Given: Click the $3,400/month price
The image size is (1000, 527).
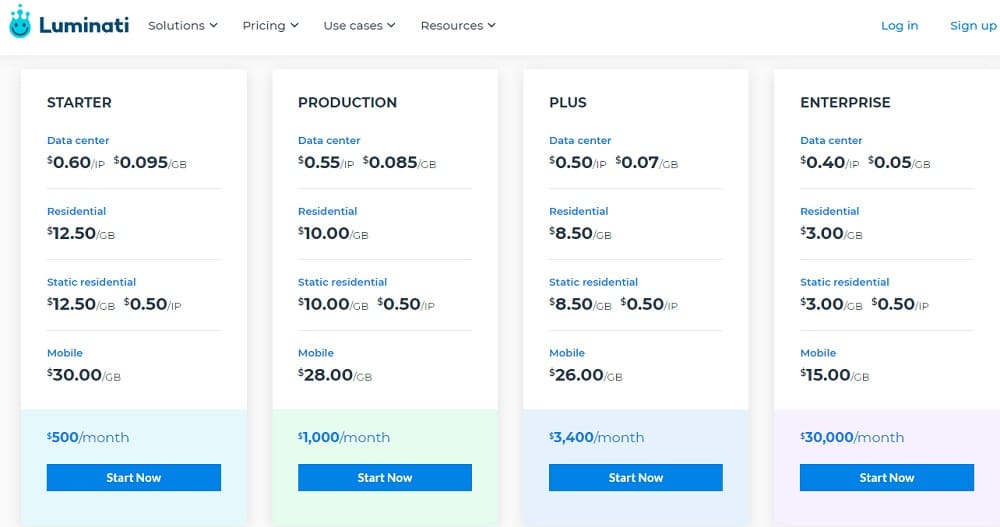Looking at the screenshot, I should click(x=597, y=438).
